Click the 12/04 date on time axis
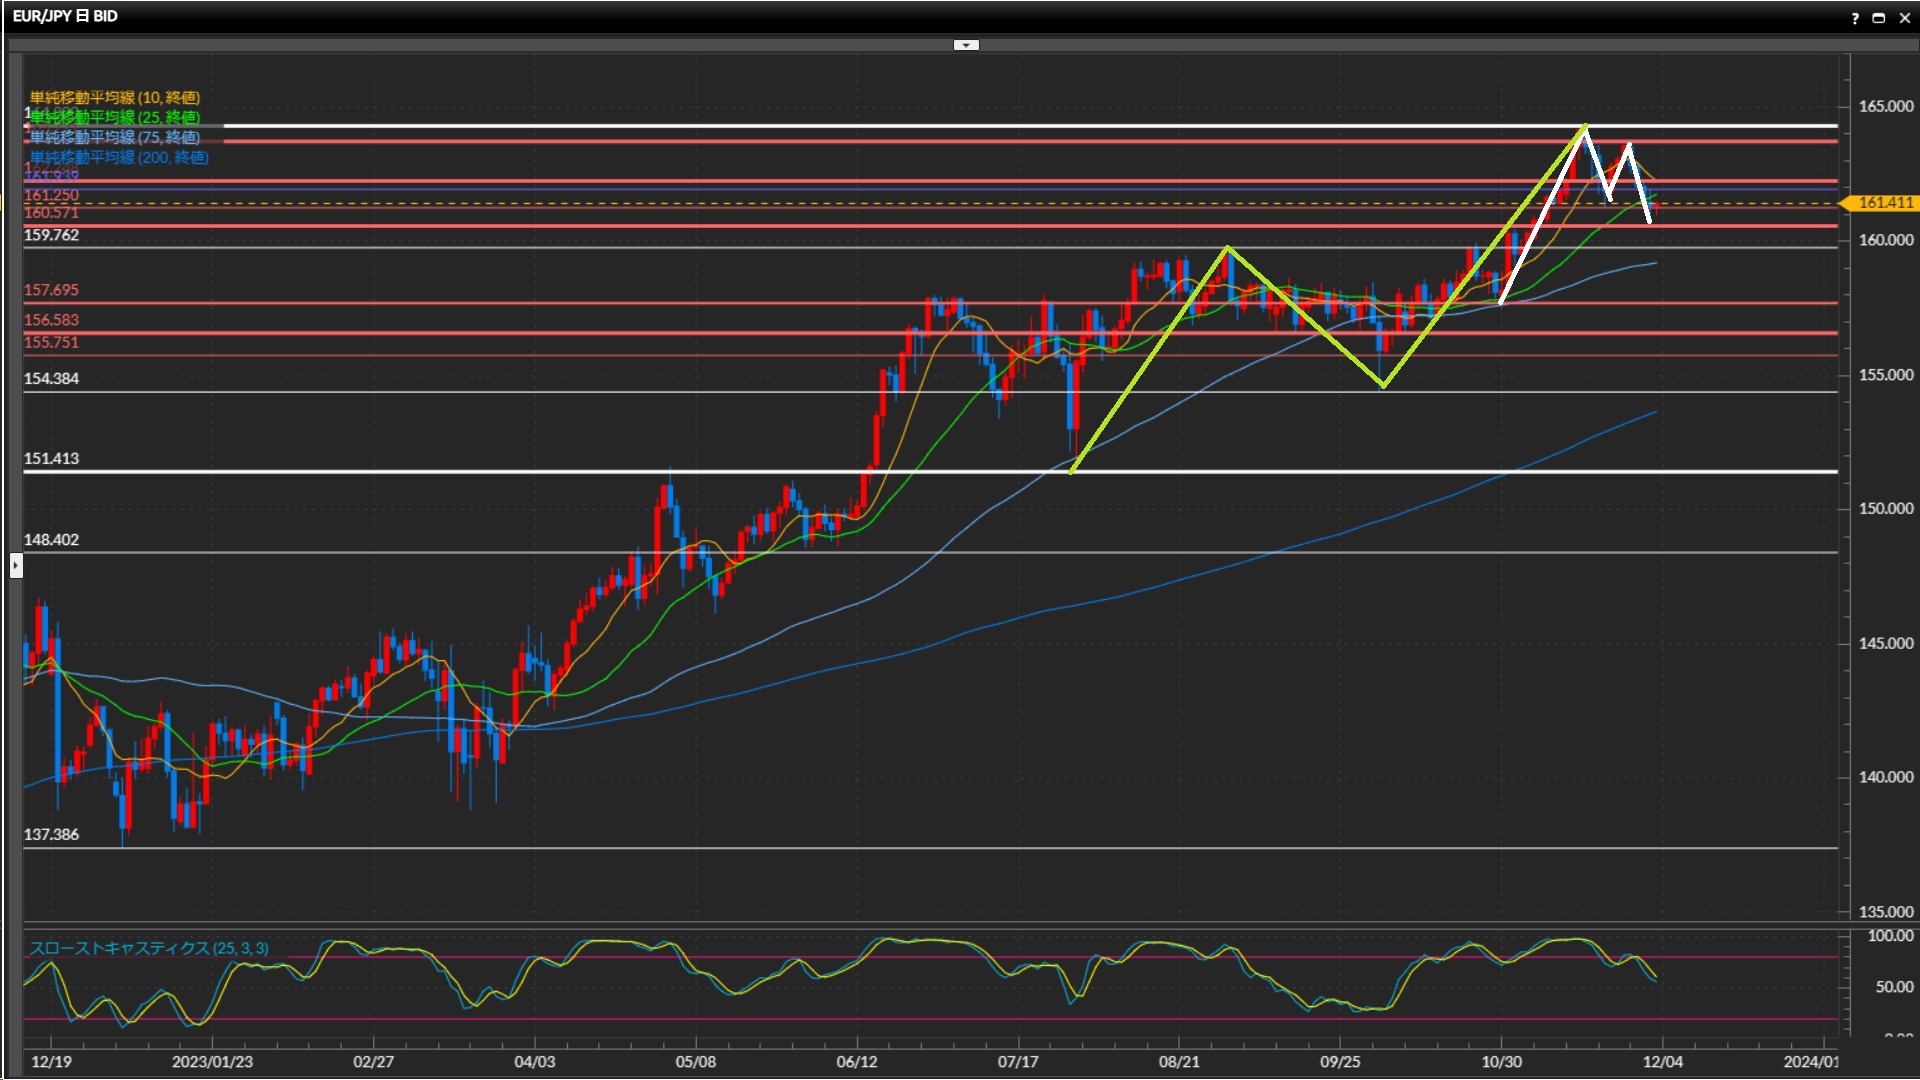This screenshot has width=1920, height=1080. pyautogui.click(x=1662, y=1062)
